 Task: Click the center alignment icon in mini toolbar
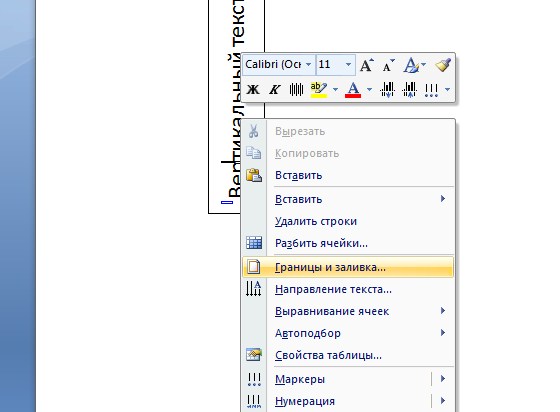coord(296,89)
